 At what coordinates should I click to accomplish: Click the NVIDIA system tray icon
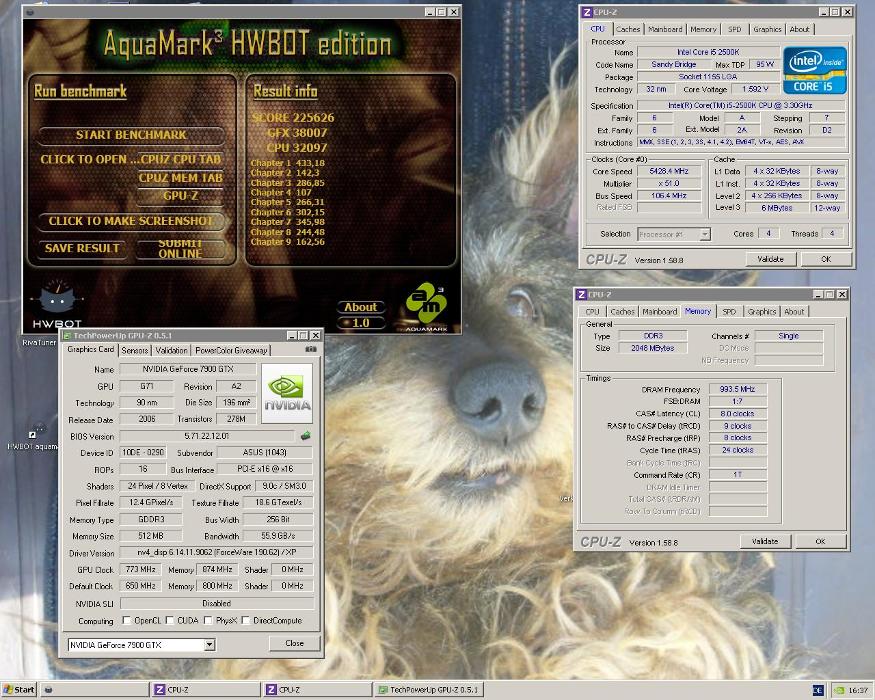[839, 691]
